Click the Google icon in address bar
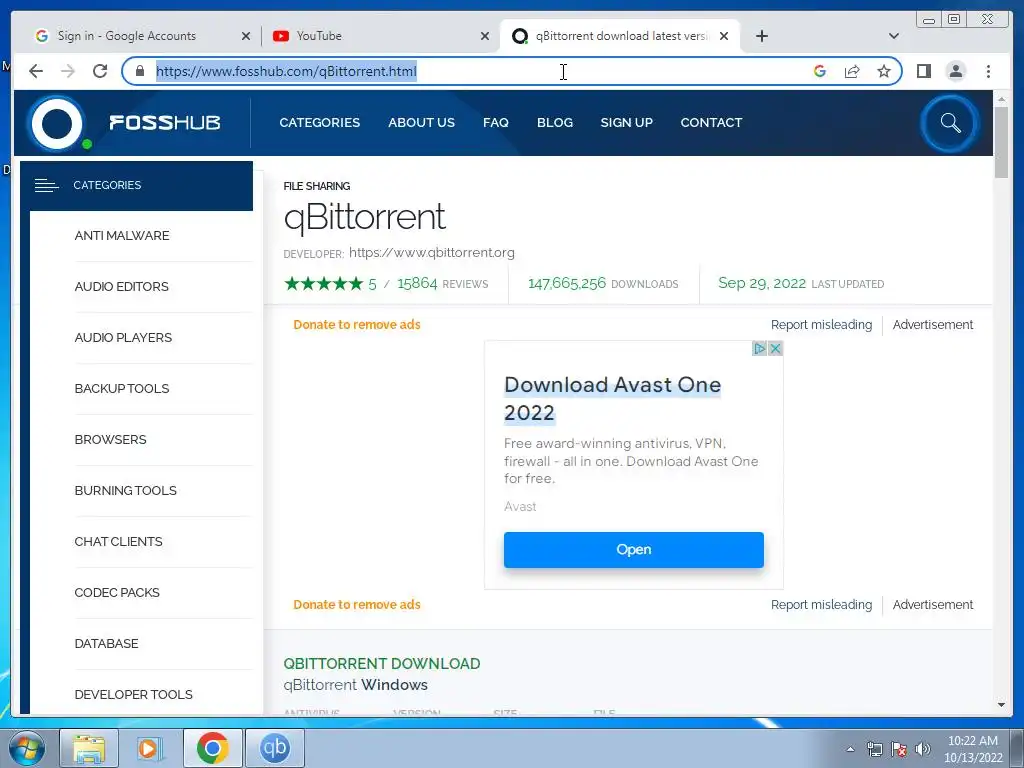 [x=820, y=71]
